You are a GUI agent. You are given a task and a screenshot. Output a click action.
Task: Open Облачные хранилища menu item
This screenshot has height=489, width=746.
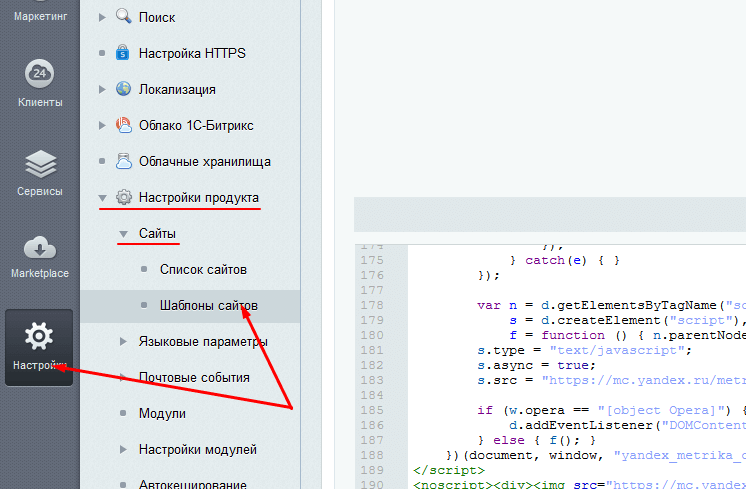(205, 162)
